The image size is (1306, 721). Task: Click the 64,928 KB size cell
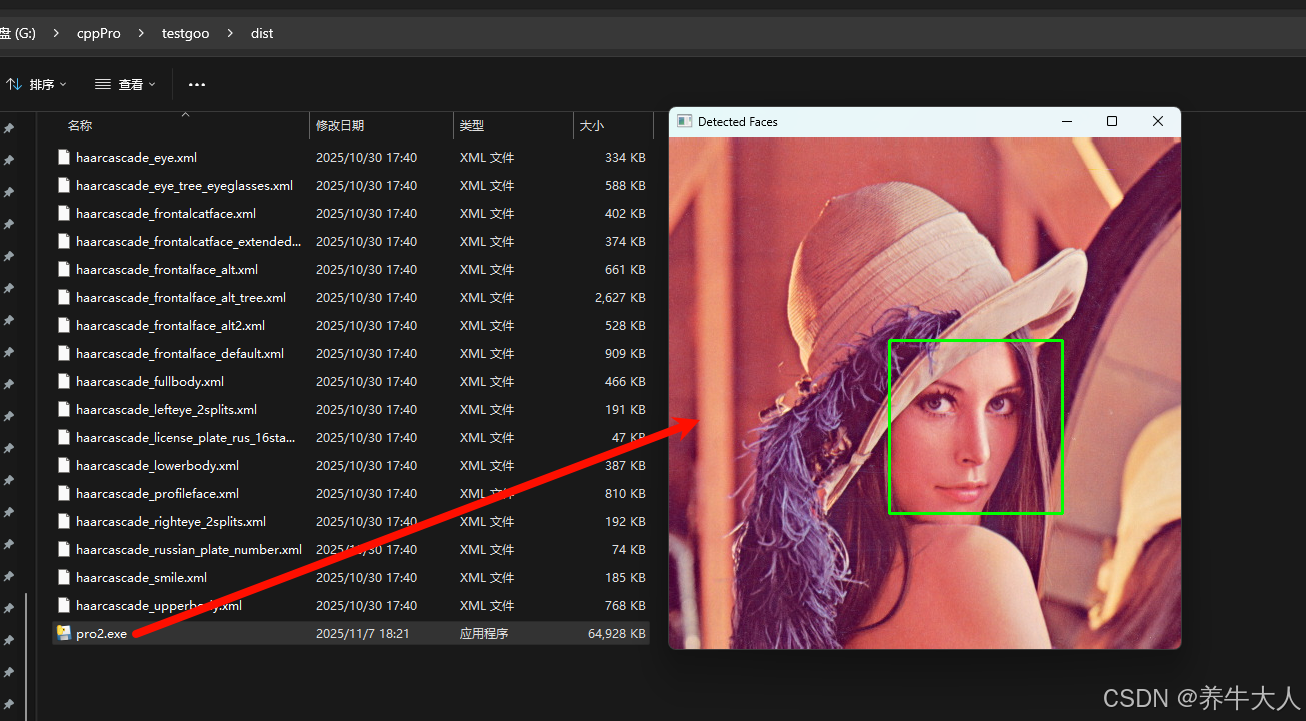617,634
